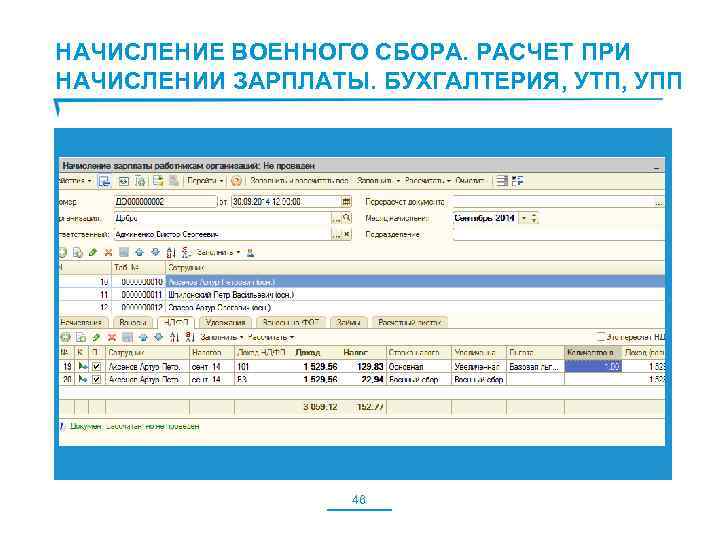720x540 pixels.
Task: Click the edit pencil icon in employees toolbar
Action: click(x=93, y=253)
